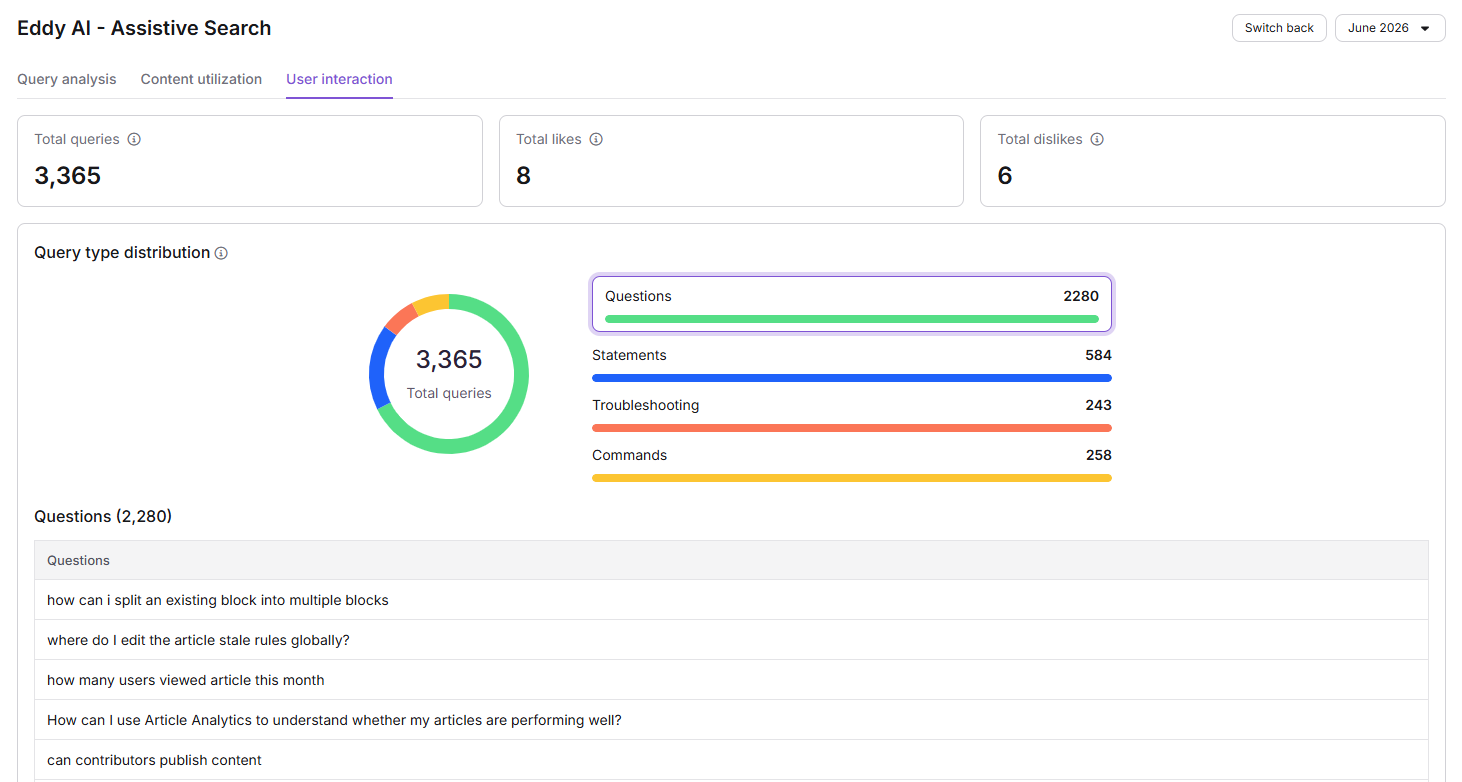Screen dimensions: 1462x782
Task: Select the Commands query type row
Action: (x=852, y=465)
